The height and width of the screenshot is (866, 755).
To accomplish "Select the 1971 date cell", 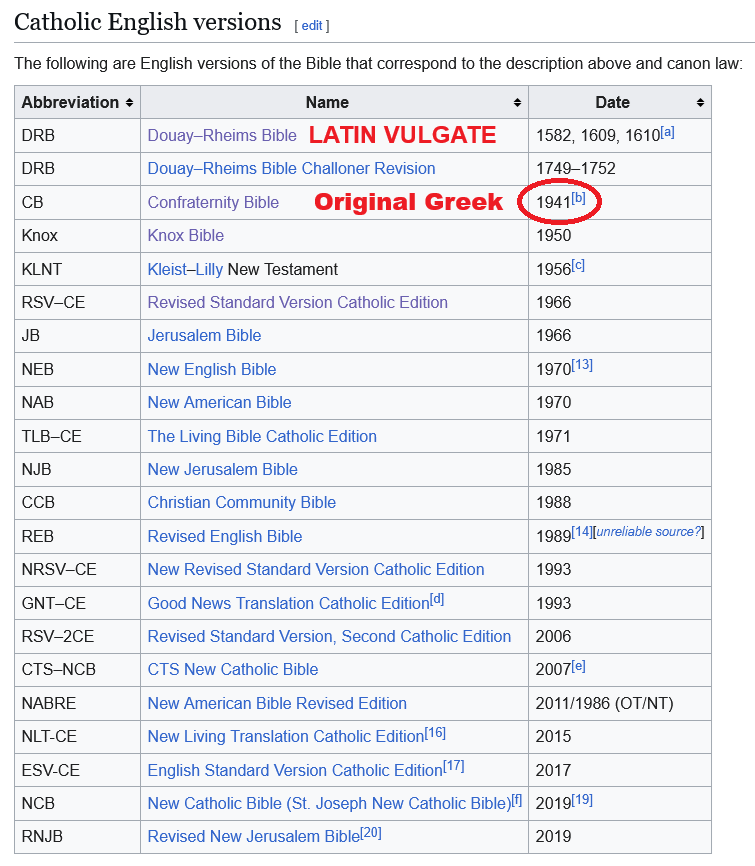I will [620, 436].
